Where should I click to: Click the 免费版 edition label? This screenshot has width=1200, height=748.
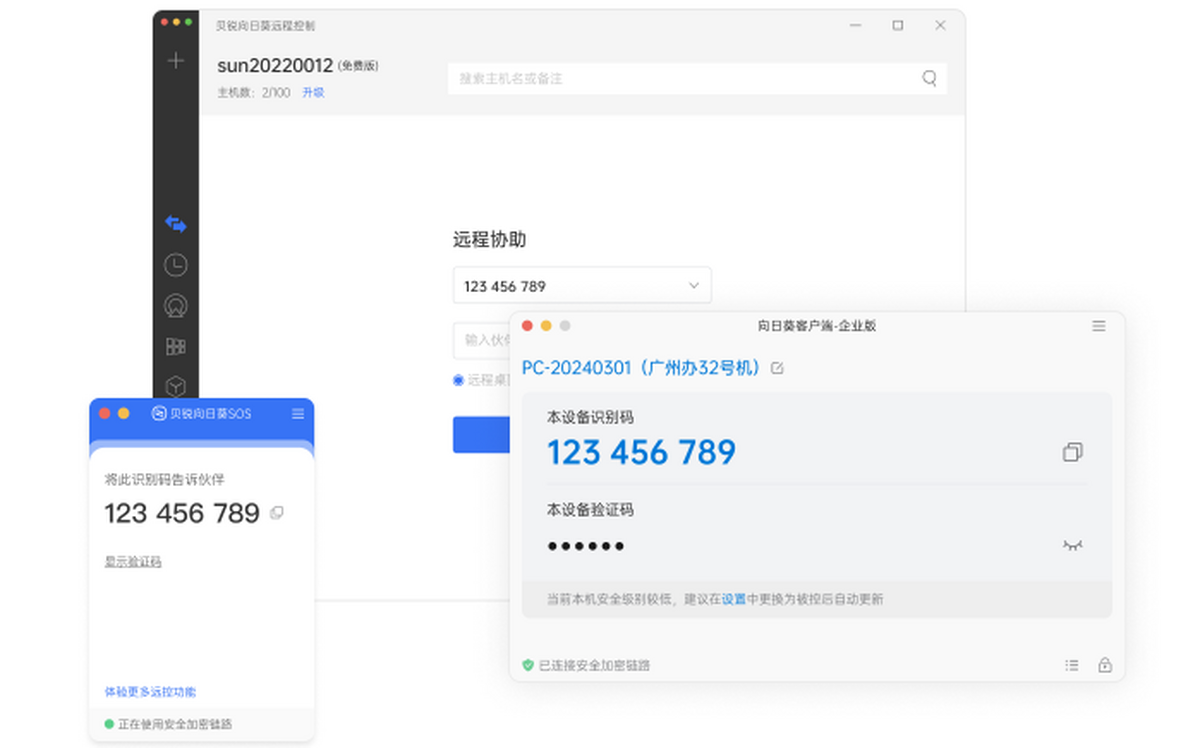tap(358, 67)
